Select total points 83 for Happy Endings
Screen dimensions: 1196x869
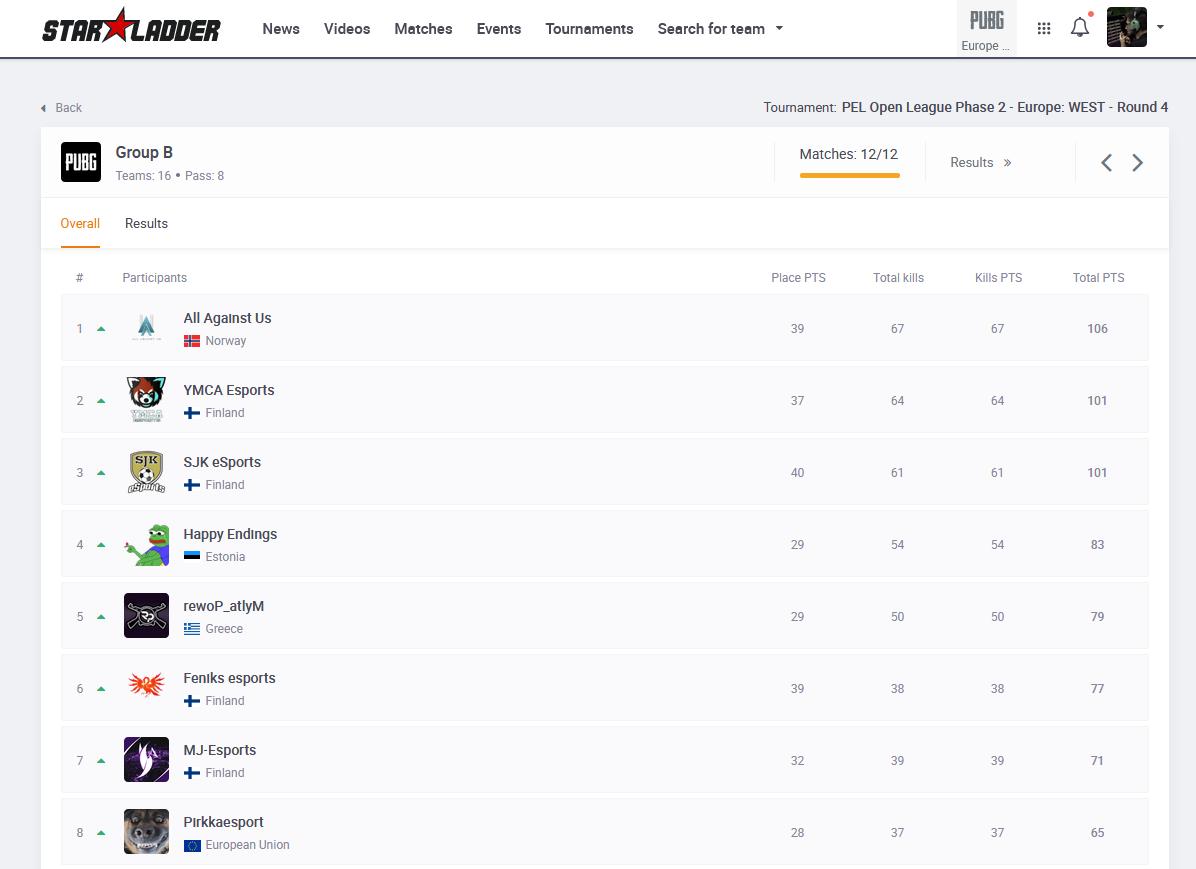click(x=1097, y=545)
